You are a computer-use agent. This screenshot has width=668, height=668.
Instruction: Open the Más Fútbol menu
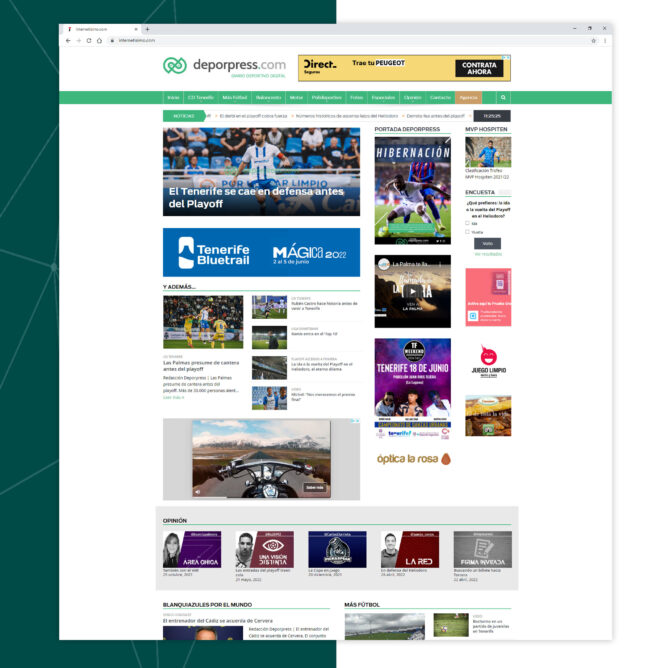coord(234,98)
